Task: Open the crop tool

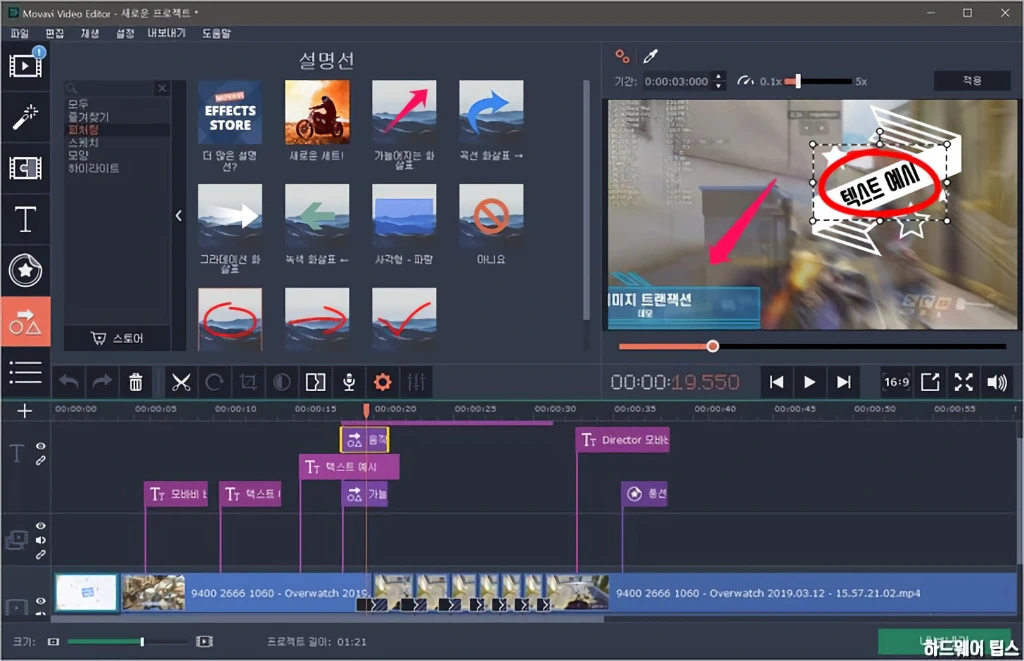Action: pyautogui.click(x=248, y=382)
